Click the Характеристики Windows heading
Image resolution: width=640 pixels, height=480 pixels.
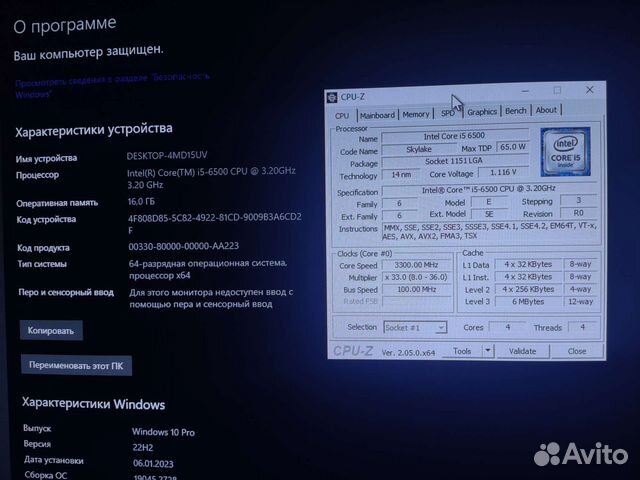pyautogui.click(x=93, y=404)
